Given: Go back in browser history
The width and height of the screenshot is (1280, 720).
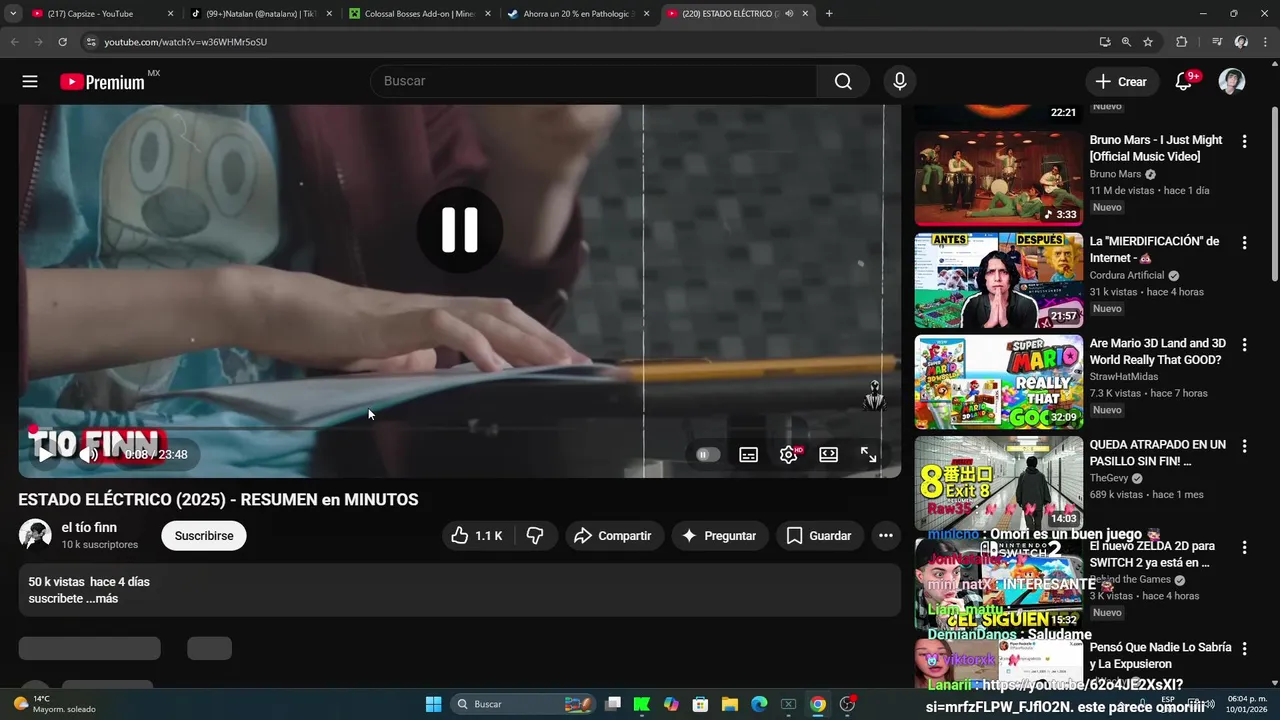Looking at the screenshot, I should click(14, 42).
